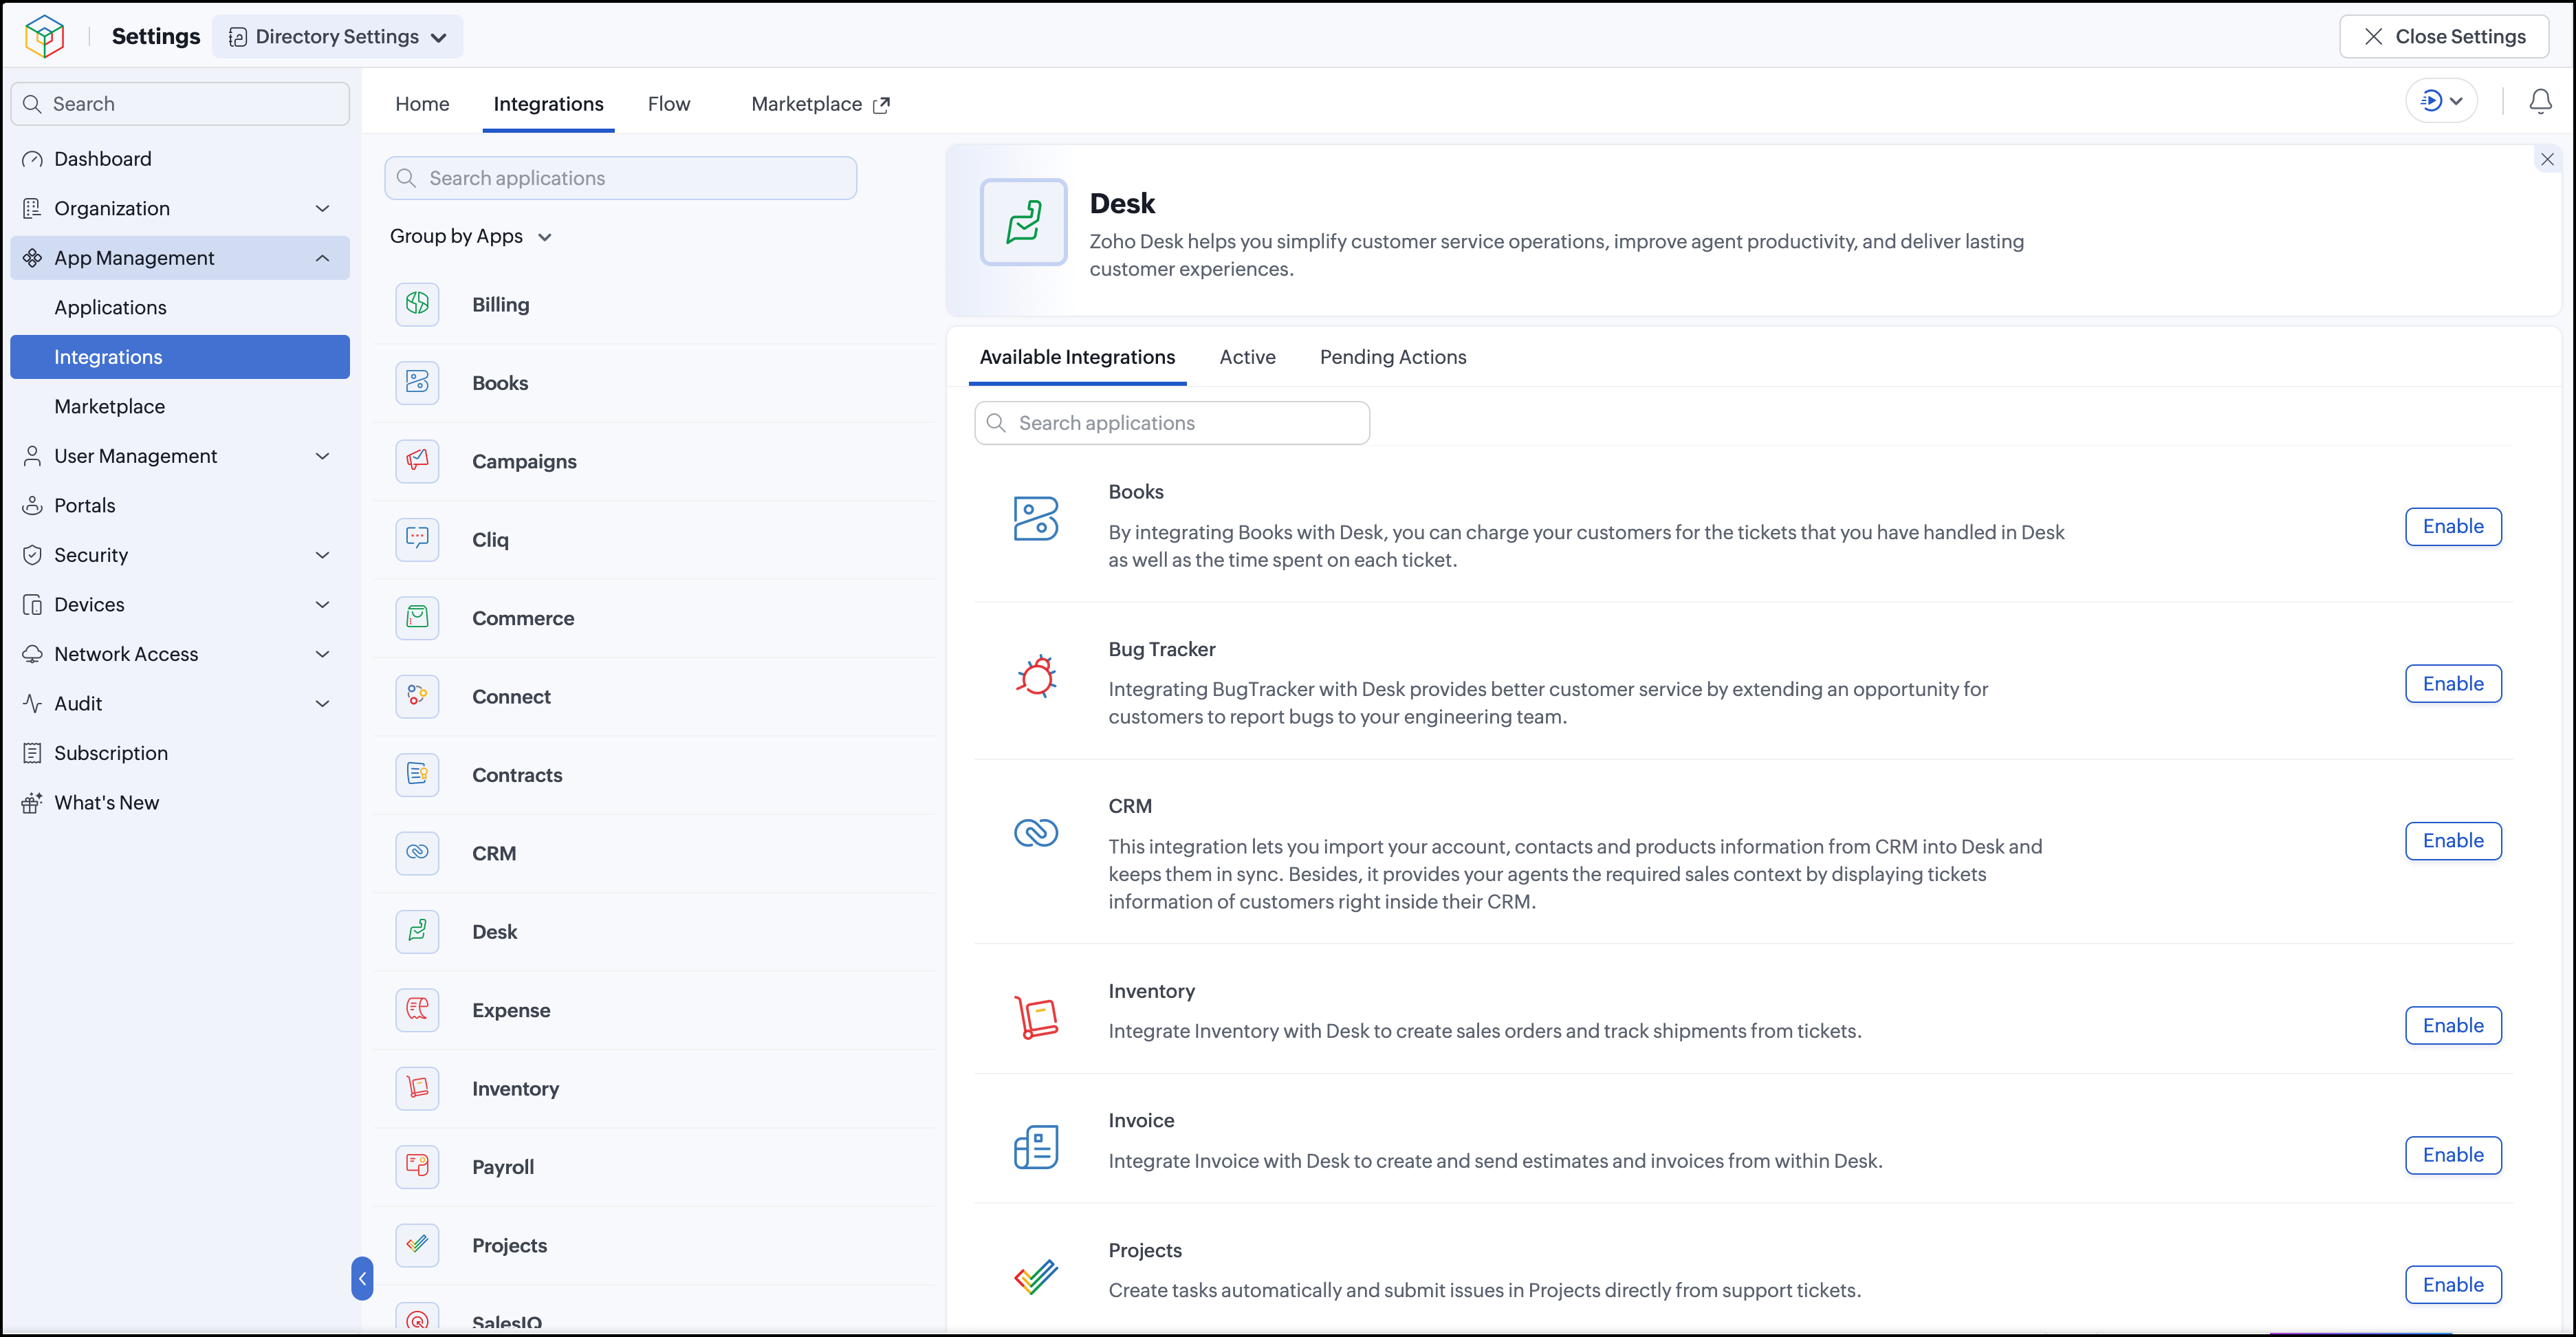
Task: Click the Zoho Directory cube logo
Action: click(44, 36)
